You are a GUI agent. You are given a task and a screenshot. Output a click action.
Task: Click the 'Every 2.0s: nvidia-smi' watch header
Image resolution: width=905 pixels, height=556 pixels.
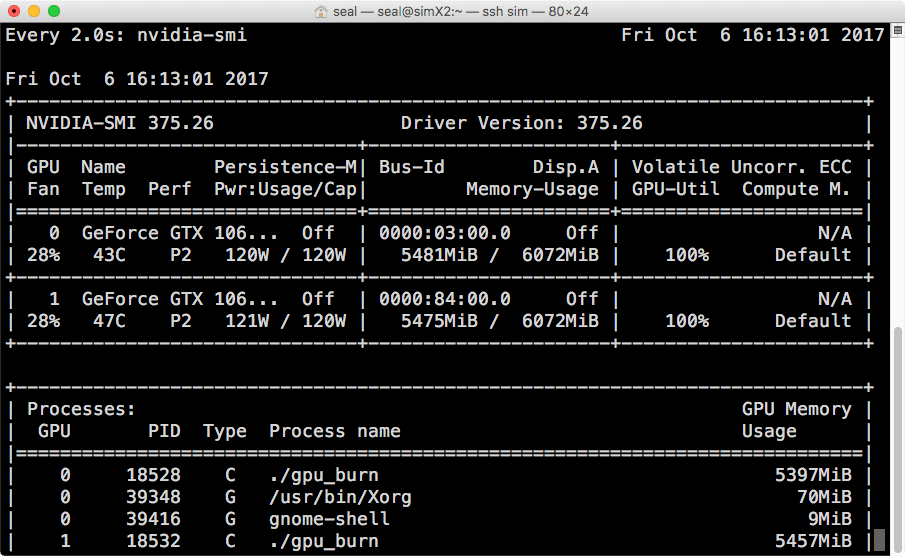[126, 35]
